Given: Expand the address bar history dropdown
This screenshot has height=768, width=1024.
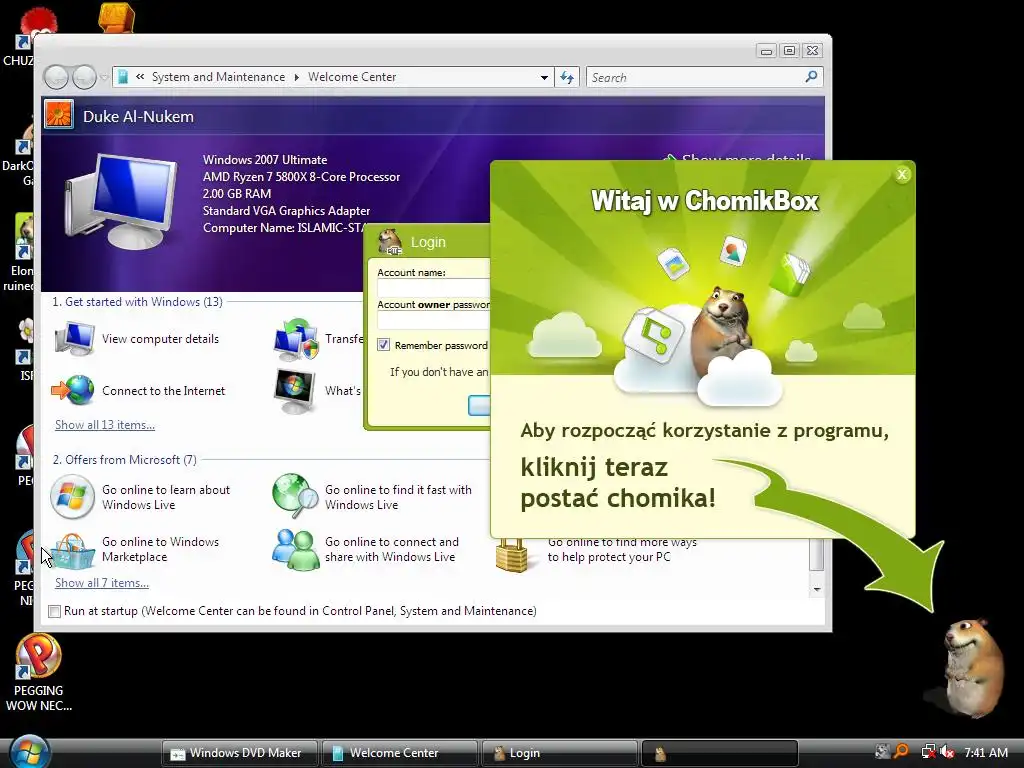Looking at the screenshot, I should click(x=544, y=77).
